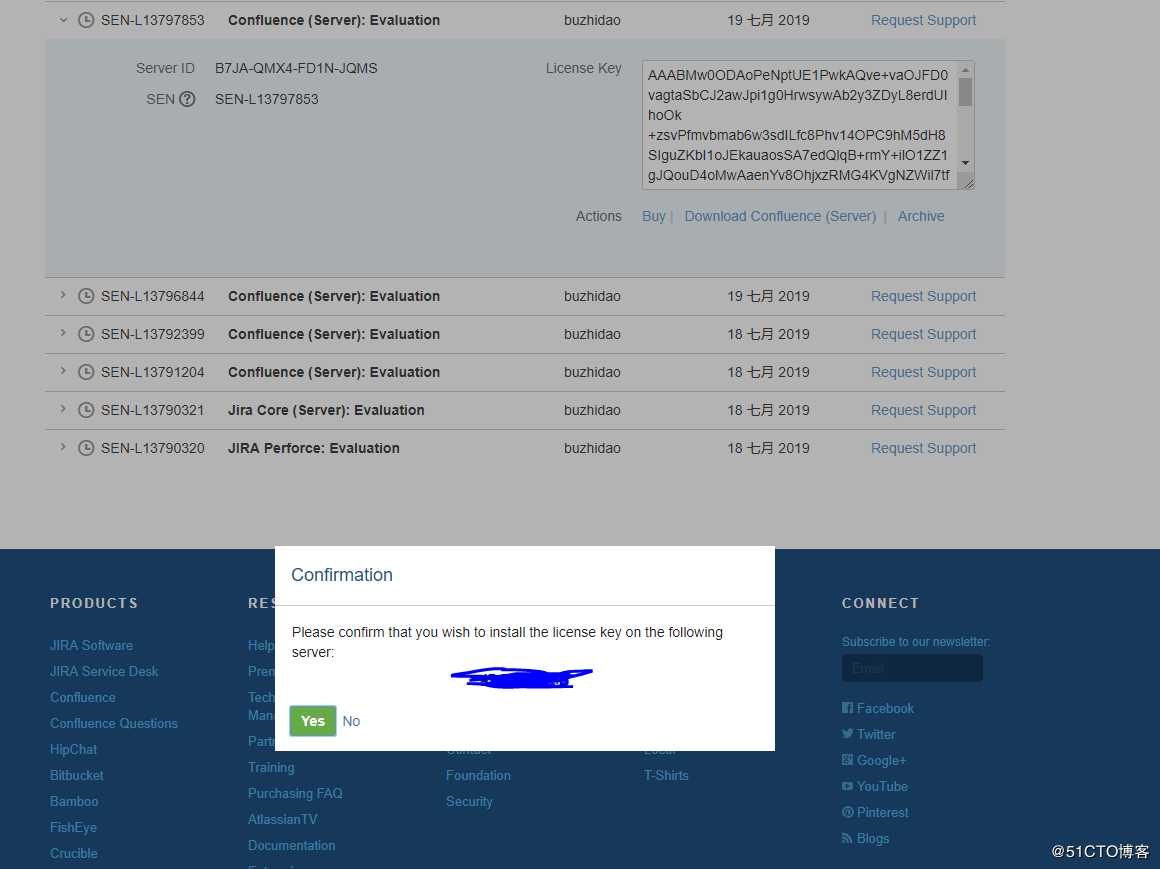
Task: Open Security footer link
Action: (x=469, y=801)
